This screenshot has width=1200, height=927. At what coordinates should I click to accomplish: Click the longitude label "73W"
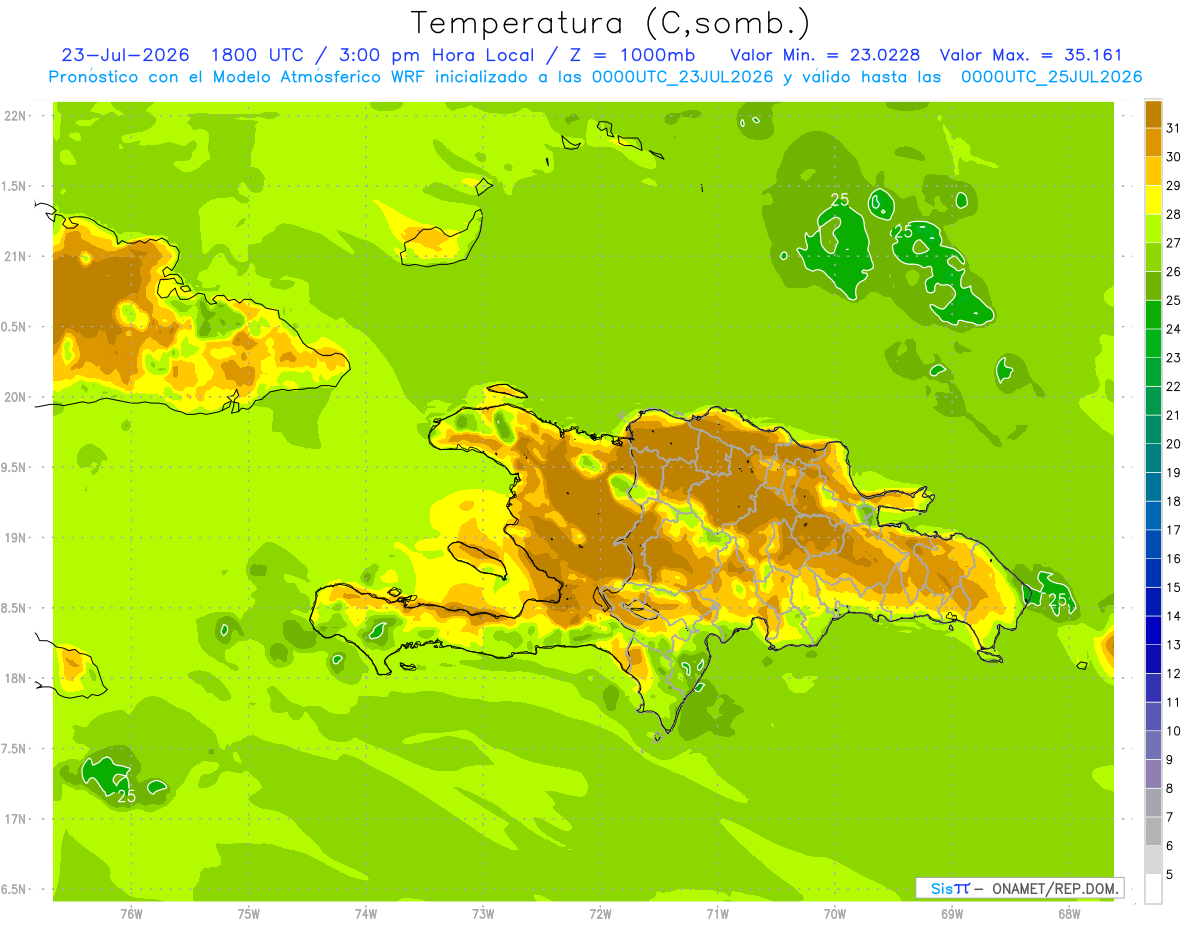click(x=483, y=914)
